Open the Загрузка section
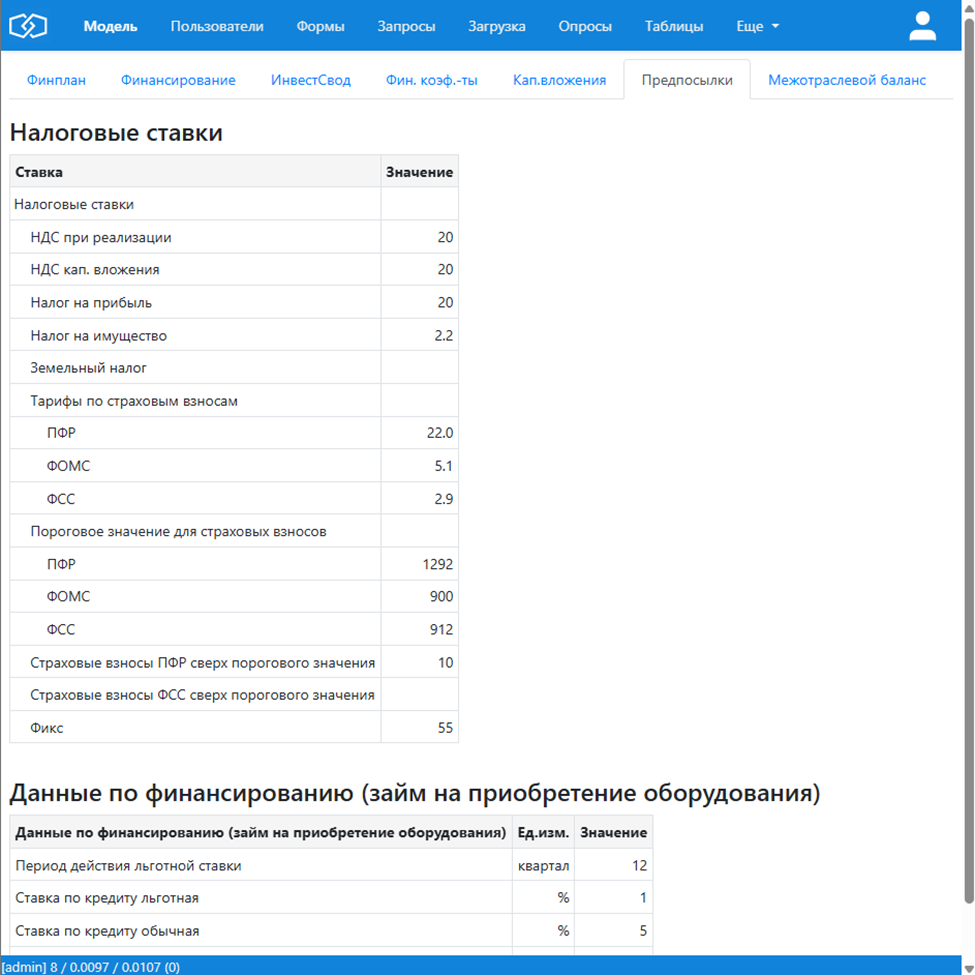Screen dimensions: 975x975 click(x=497, y=26)
